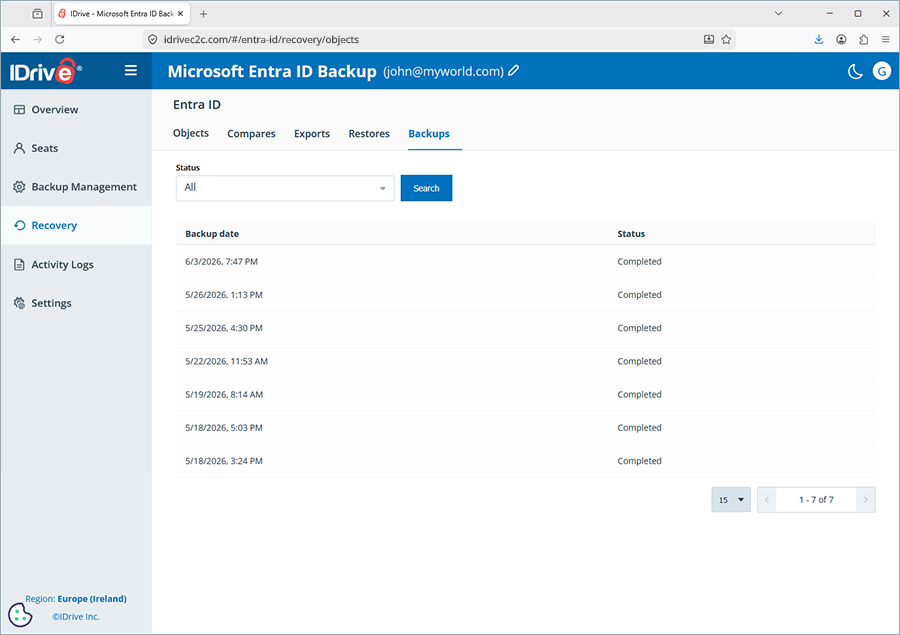The image size is (900, 635).
Task: Select backup dated 5/22/2026, 11:53 AM
Action: pos(526,361)
